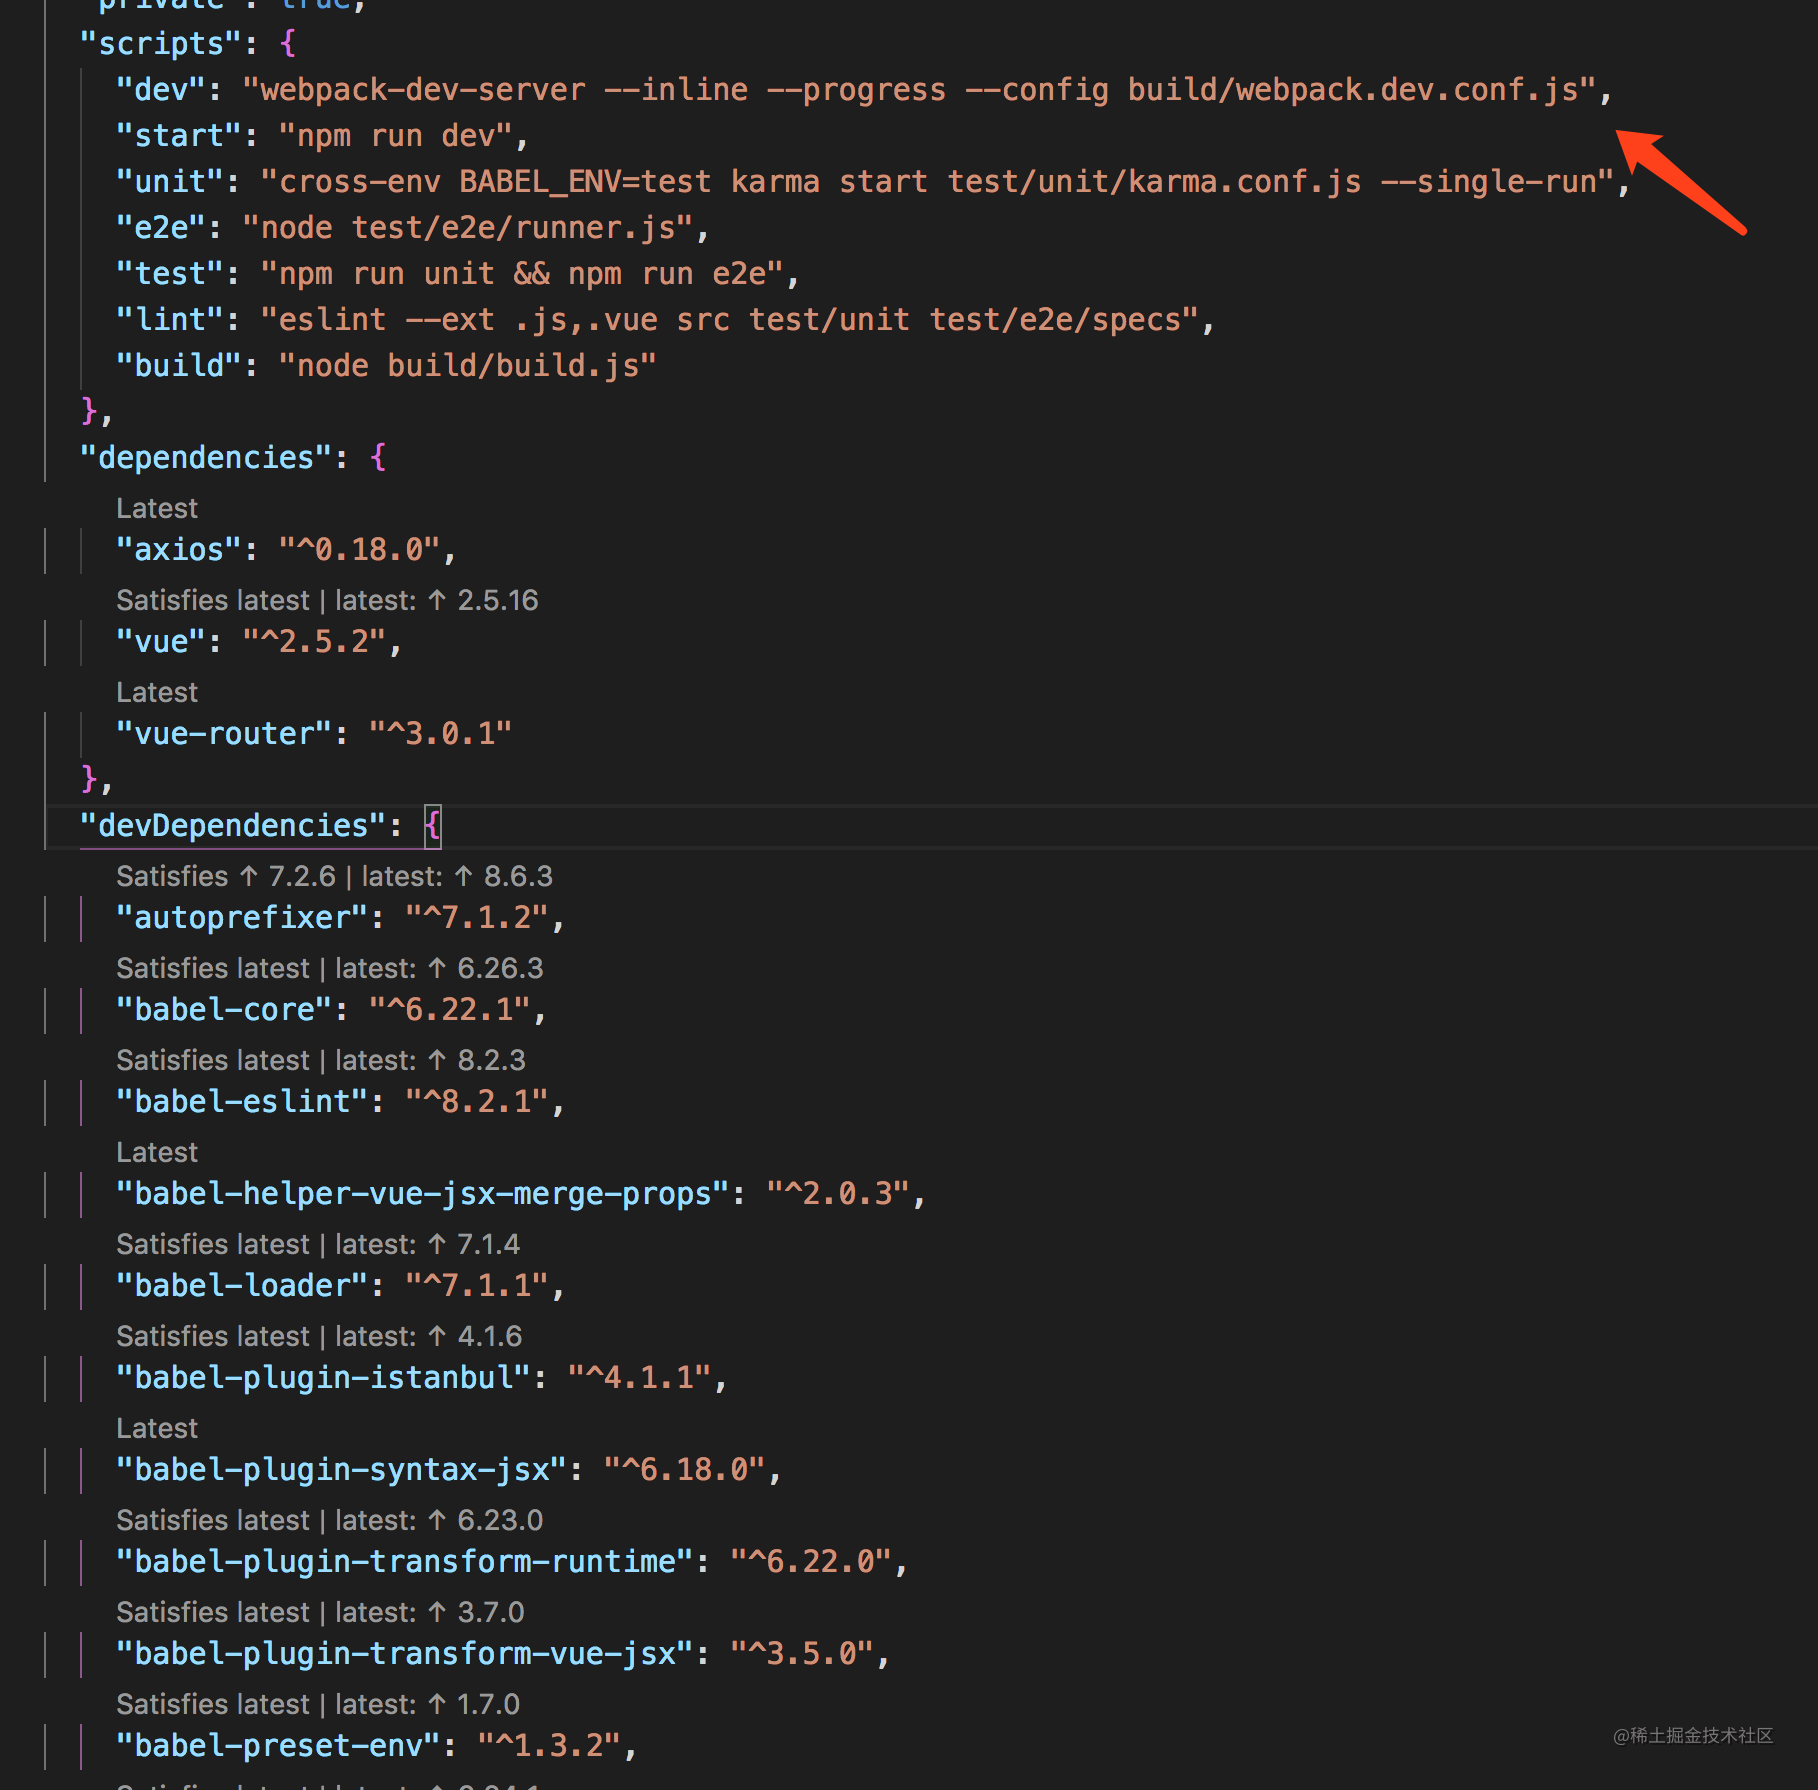
Task: Click the opening brace after devDependencies
Action: [x=432, y=826]
